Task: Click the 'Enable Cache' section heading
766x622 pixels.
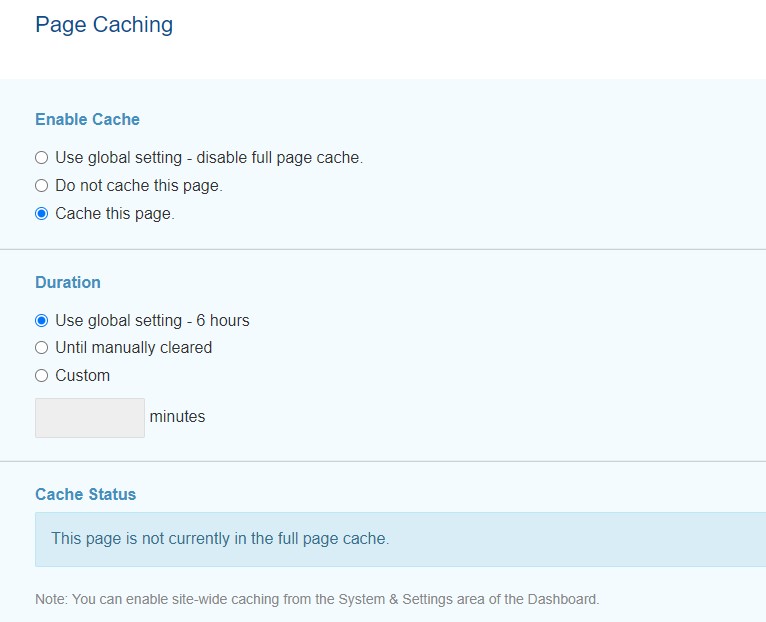Action: tap(87, 119)
